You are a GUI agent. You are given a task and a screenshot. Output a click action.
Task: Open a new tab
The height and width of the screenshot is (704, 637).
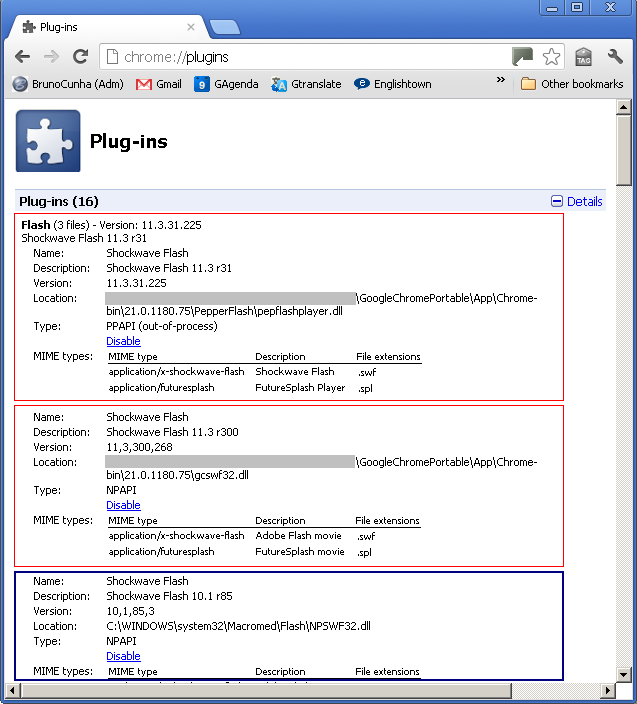click(225, 27)
